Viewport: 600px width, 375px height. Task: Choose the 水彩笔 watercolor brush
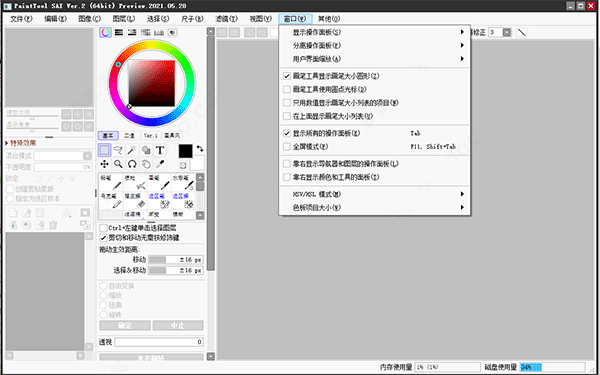(183, 183)
